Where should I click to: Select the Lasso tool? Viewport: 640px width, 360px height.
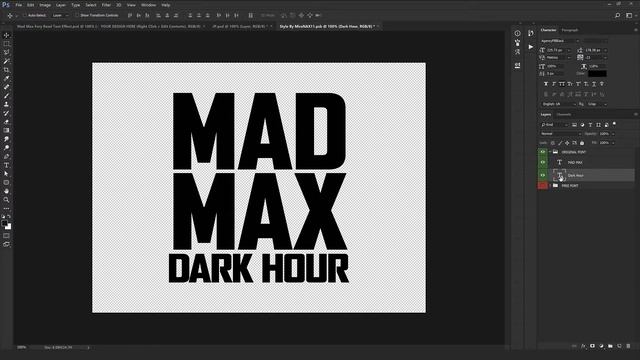click(6, 52)
